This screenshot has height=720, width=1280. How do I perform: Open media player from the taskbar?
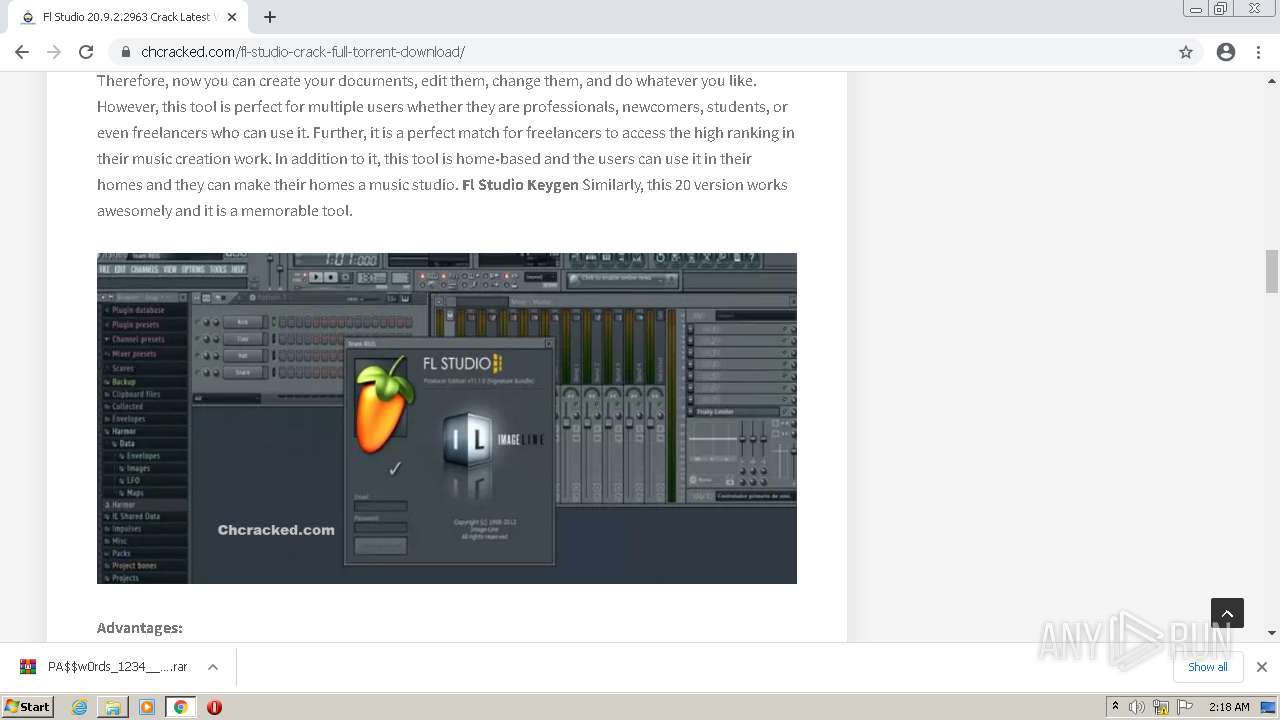(147, 707)
